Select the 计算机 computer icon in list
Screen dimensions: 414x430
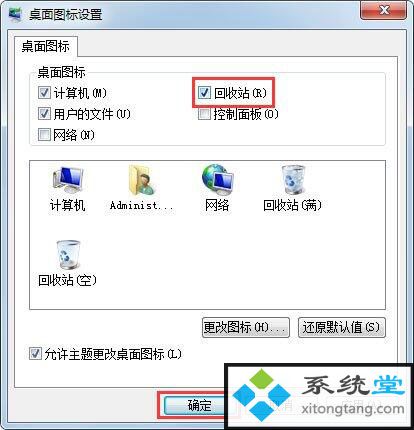click(68, 180)
